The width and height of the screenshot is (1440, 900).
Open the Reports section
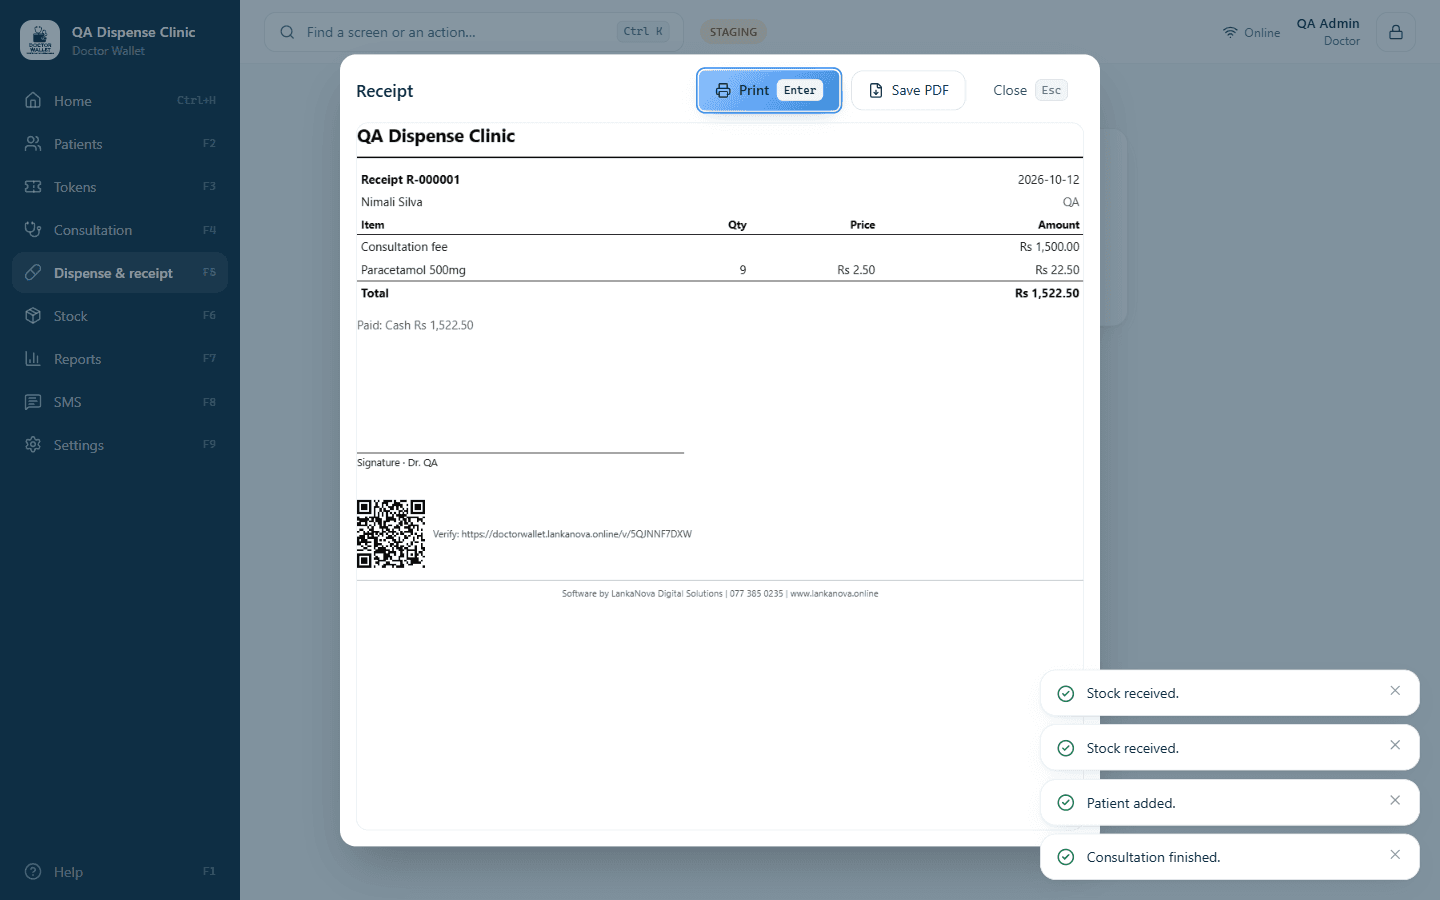(x=120, y=358)
